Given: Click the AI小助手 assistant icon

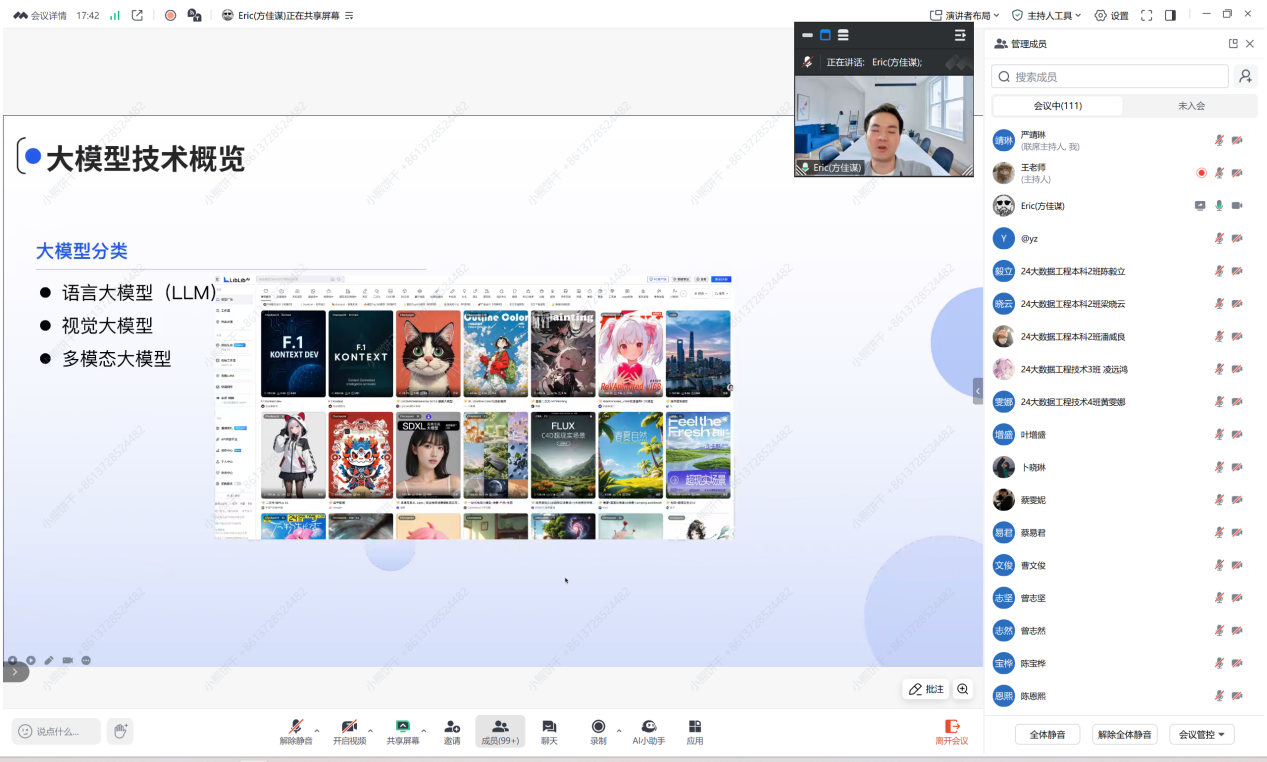Looking at the screenshot, I should coord(649,731).
